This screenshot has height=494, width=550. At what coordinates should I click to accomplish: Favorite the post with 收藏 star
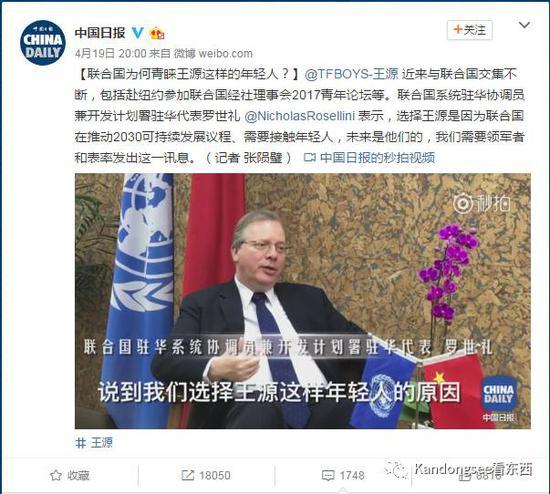70,475
